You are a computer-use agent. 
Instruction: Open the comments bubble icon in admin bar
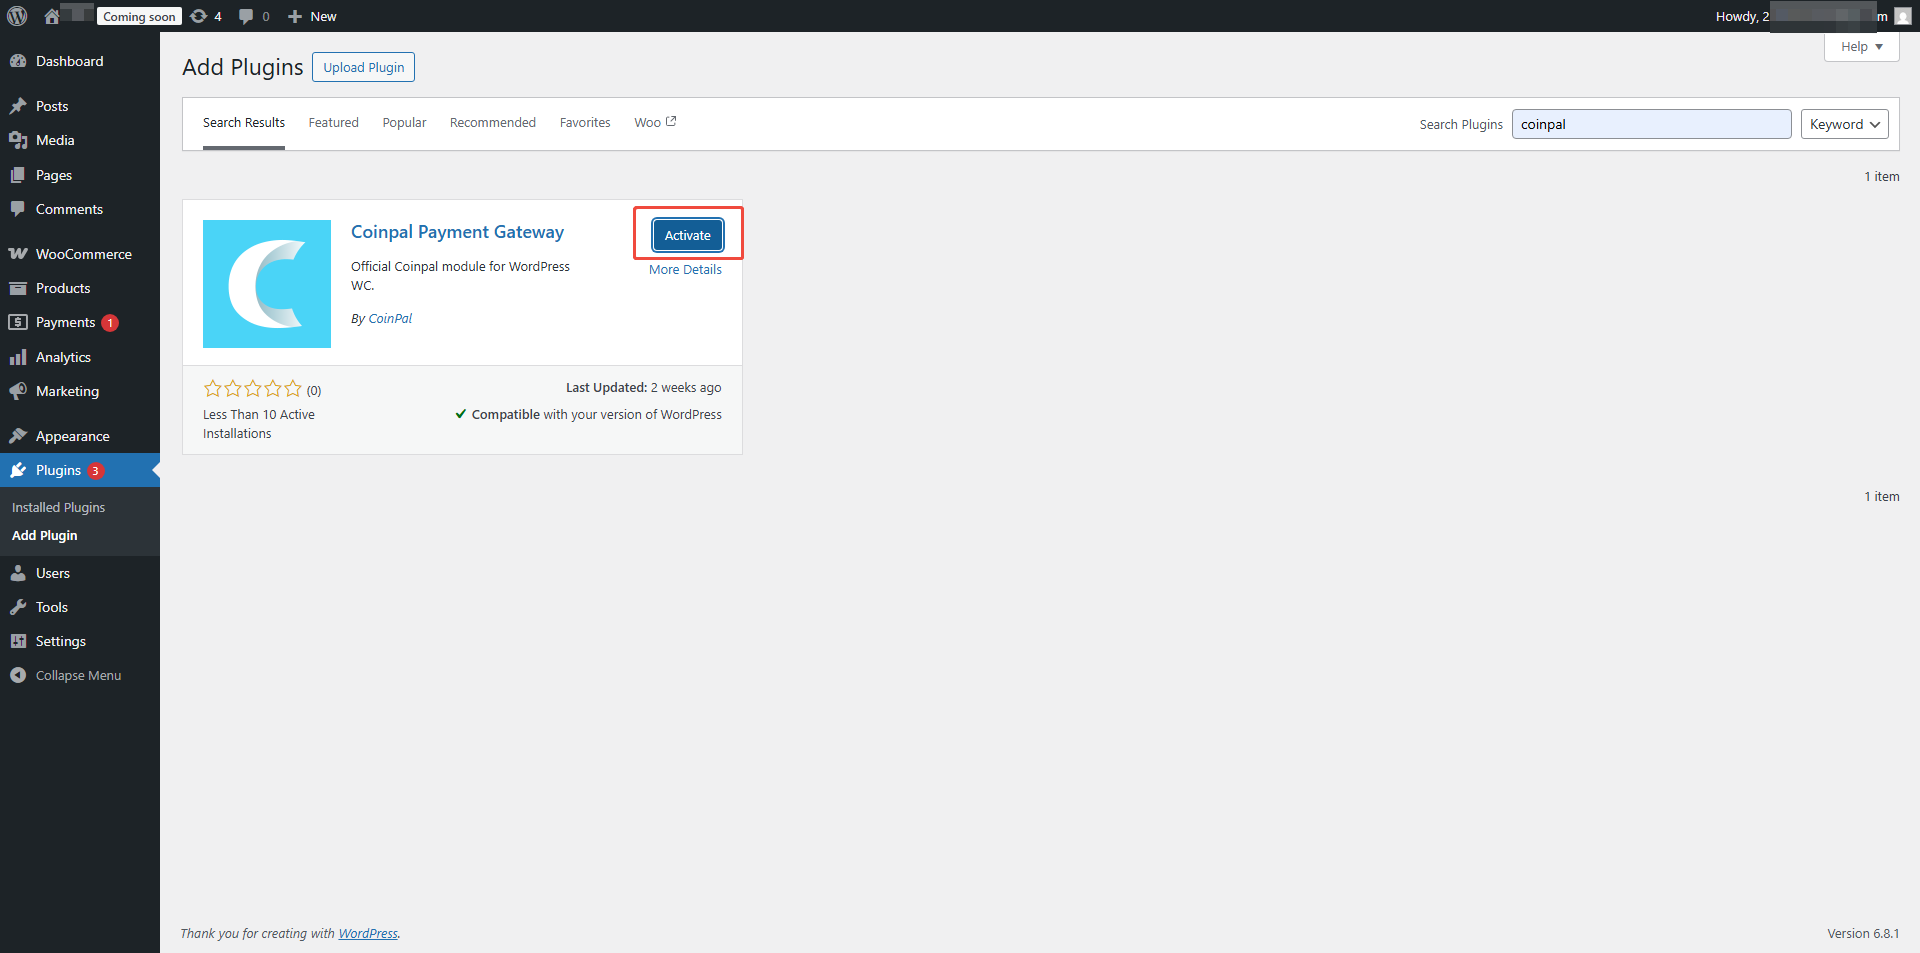click(246, 16)
